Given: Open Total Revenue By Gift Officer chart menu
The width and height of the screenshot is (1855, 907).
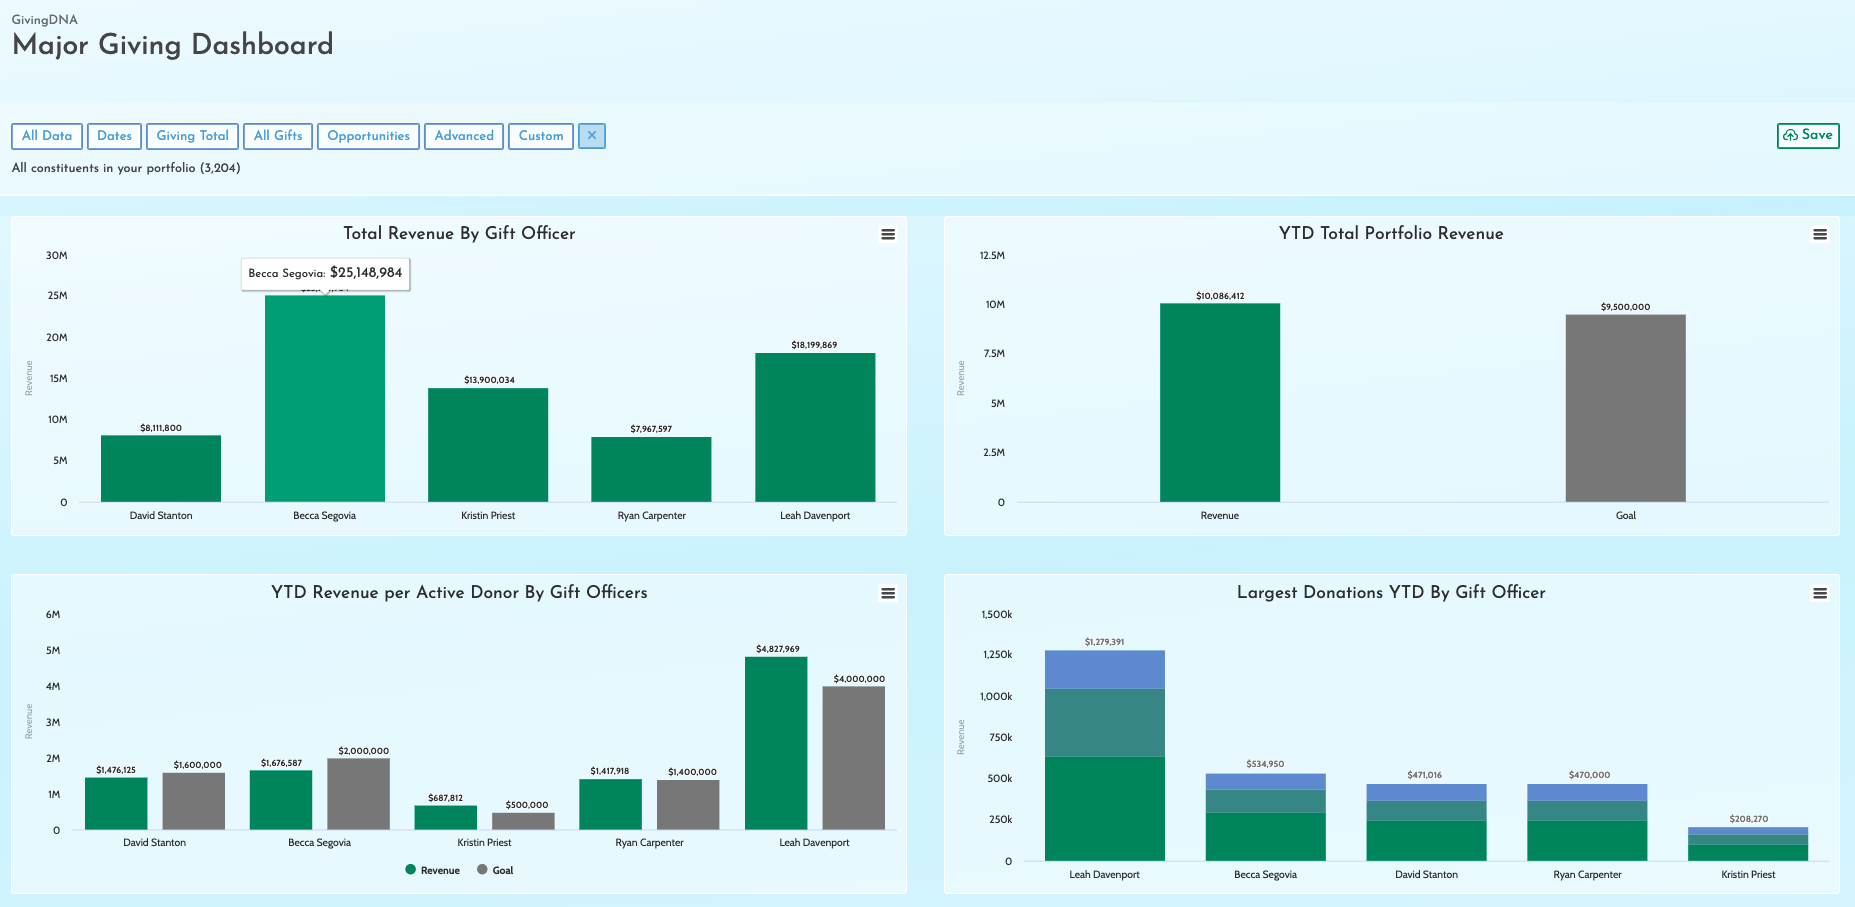Looking at the screenshot, I should [x=887, y=234].
